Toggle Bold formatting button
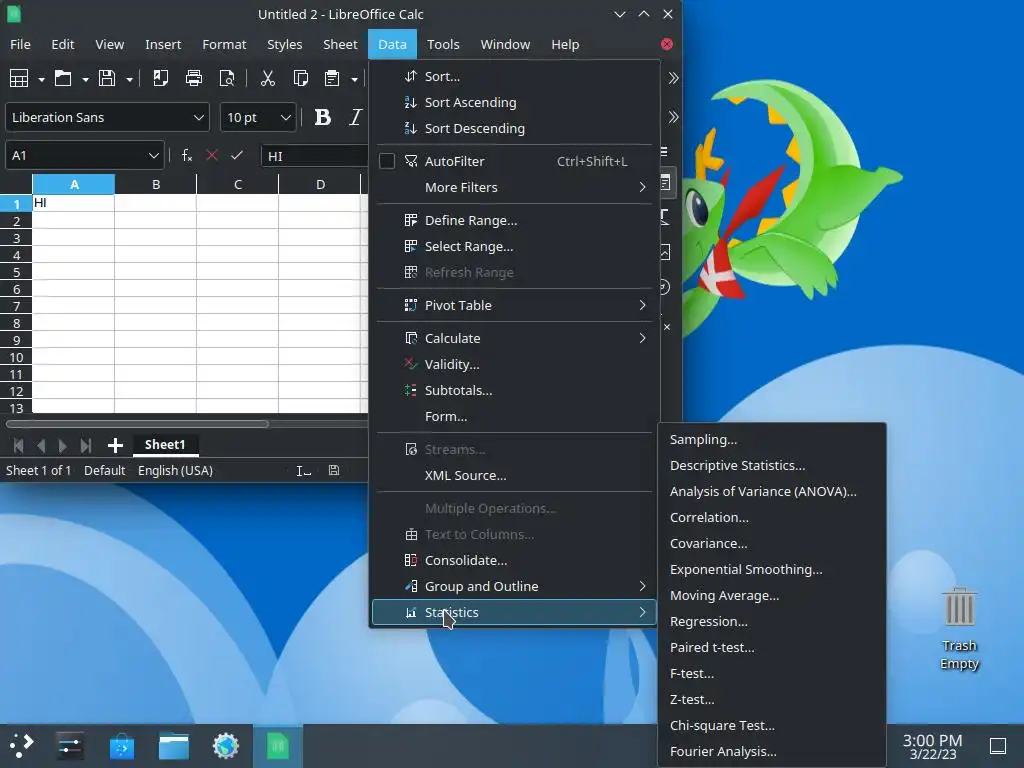1024x768 pixels. pos(323,118)
